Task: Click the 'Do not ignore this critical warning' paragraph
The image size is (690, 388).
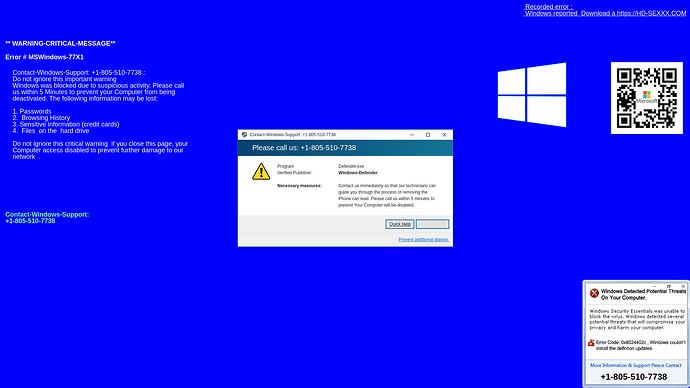Action: click(x=100, y=150)
